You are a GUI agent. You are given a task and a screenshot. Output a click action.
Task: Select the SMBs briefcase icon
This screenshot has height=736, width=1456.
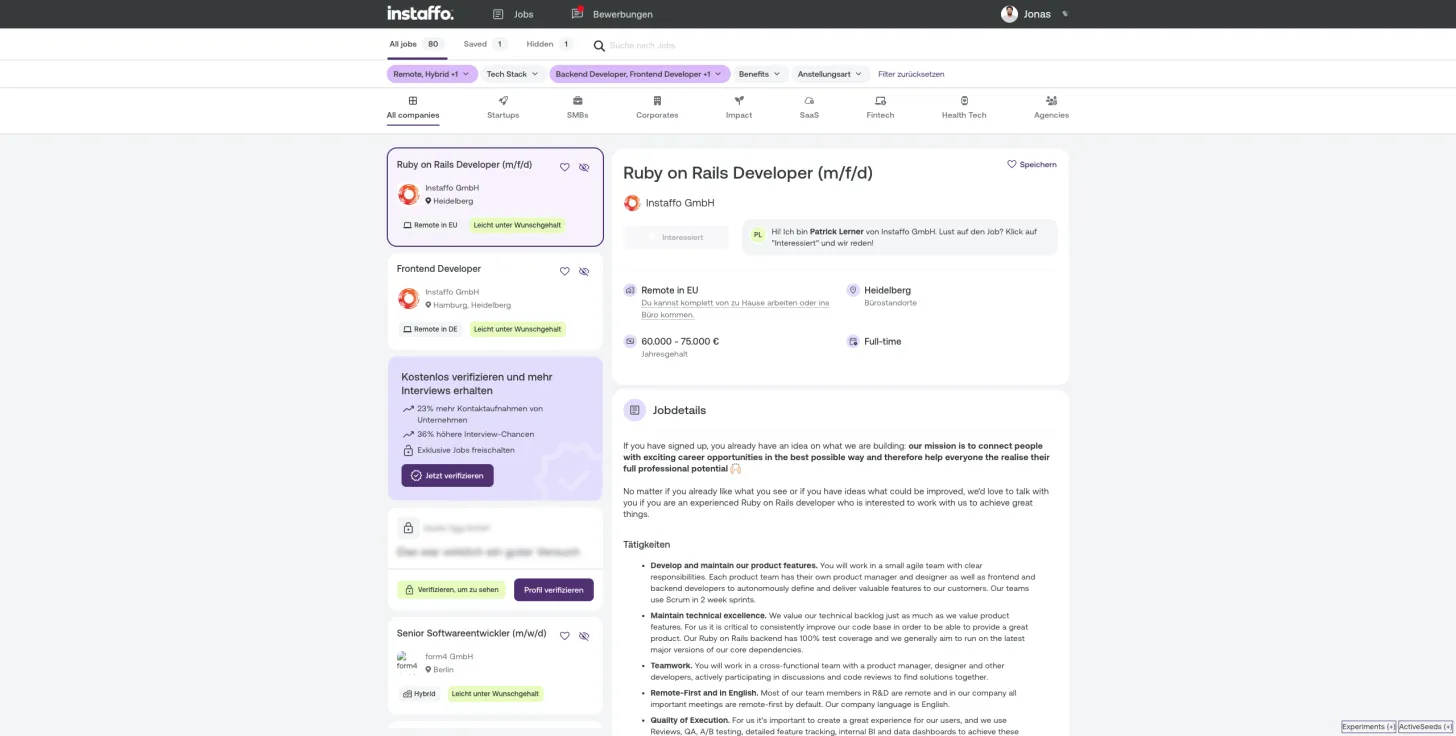[x=577, y=101]
